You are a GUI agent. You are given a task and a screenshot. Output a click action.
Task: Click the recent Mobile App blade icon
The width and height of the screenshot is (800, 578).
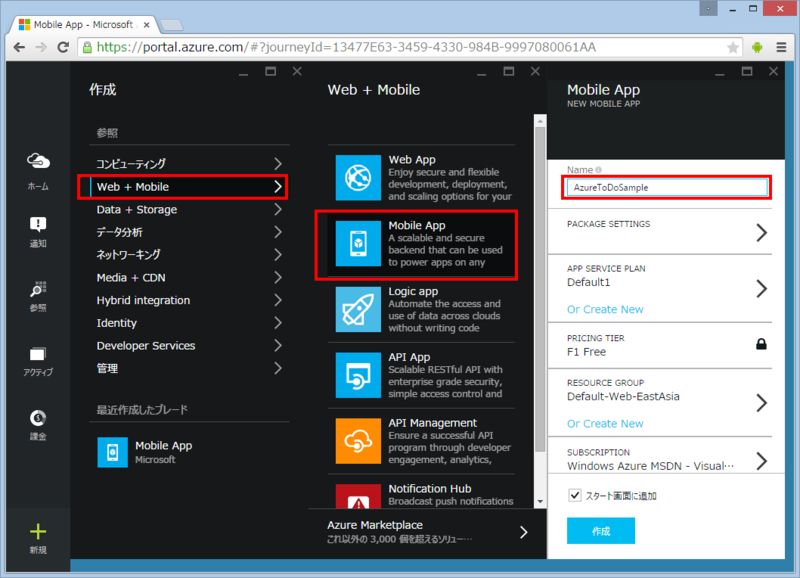[x=112, y=452]
